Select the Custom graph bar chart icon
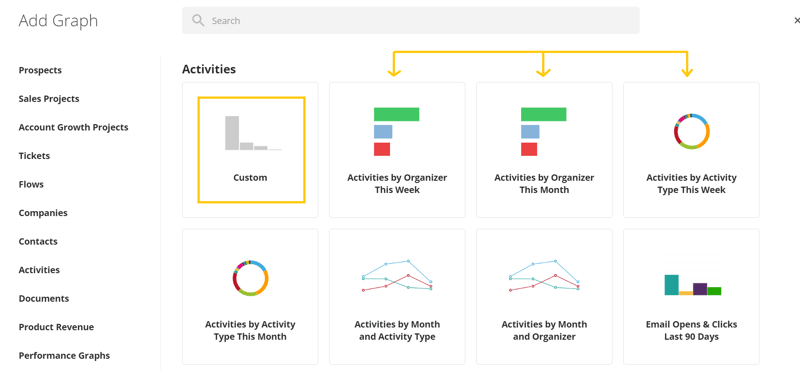 pos(253,133)
